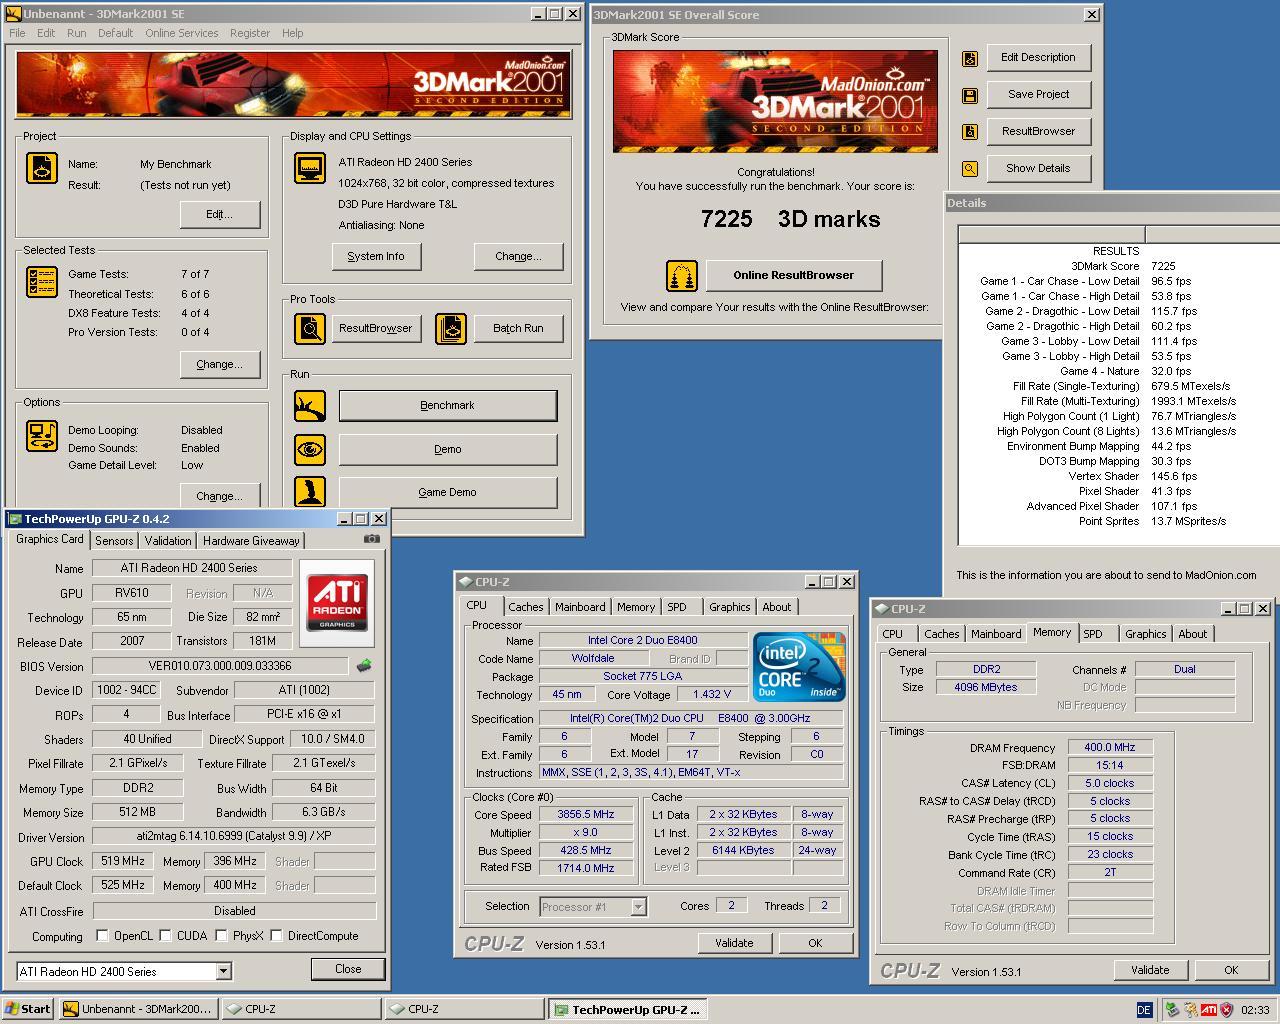1280x1024 pixels.
Task: Click the Project icon in 3DMark
Action: coord(41,168)
